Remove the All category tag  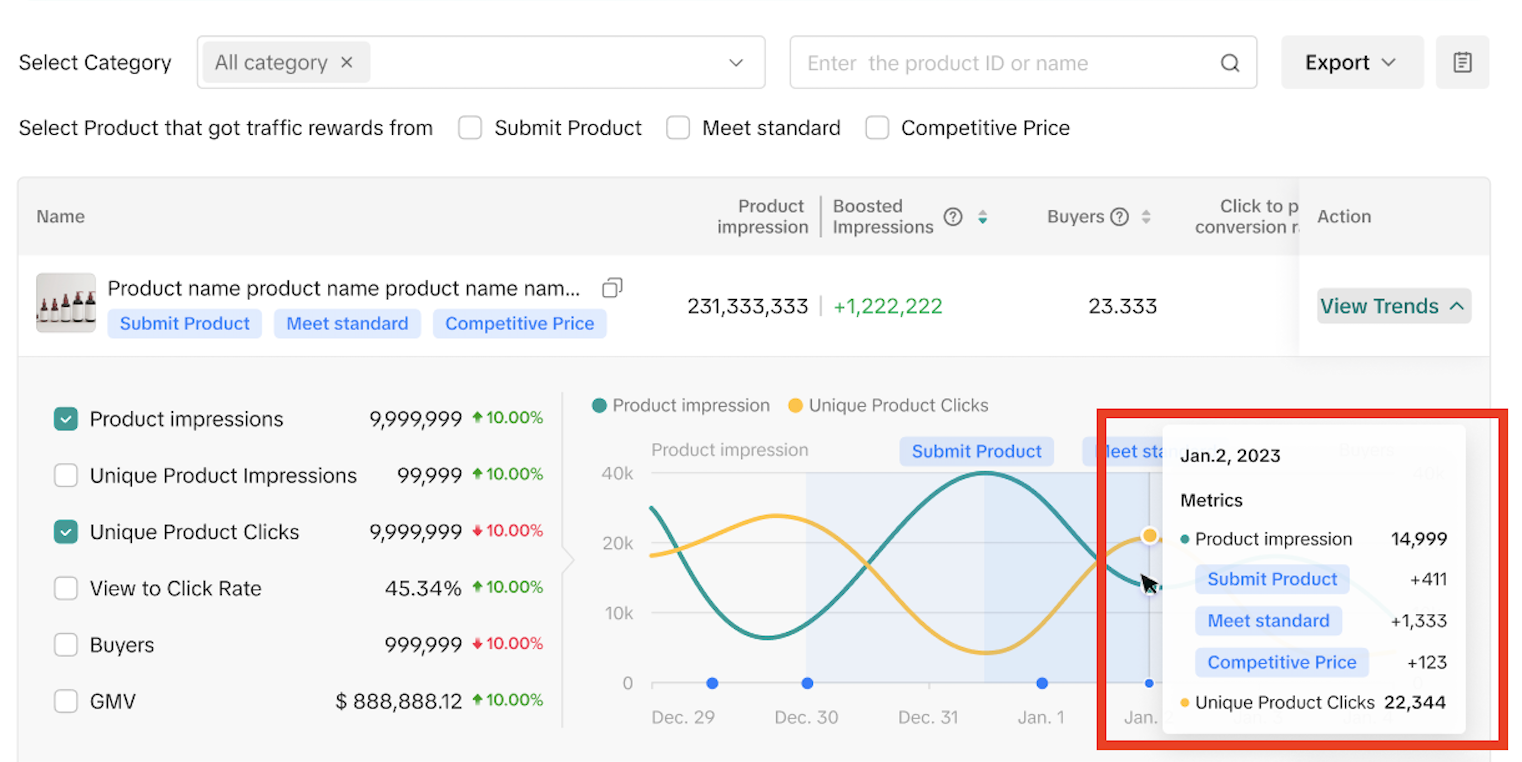point(347,62)
